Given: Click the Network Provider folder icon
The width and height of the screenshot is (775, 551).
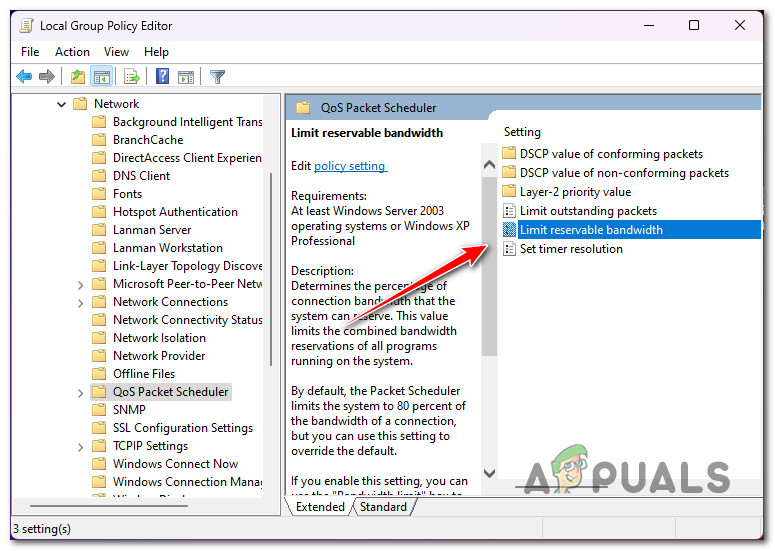Looking at the screenshot, I should (x=99, y=356).
